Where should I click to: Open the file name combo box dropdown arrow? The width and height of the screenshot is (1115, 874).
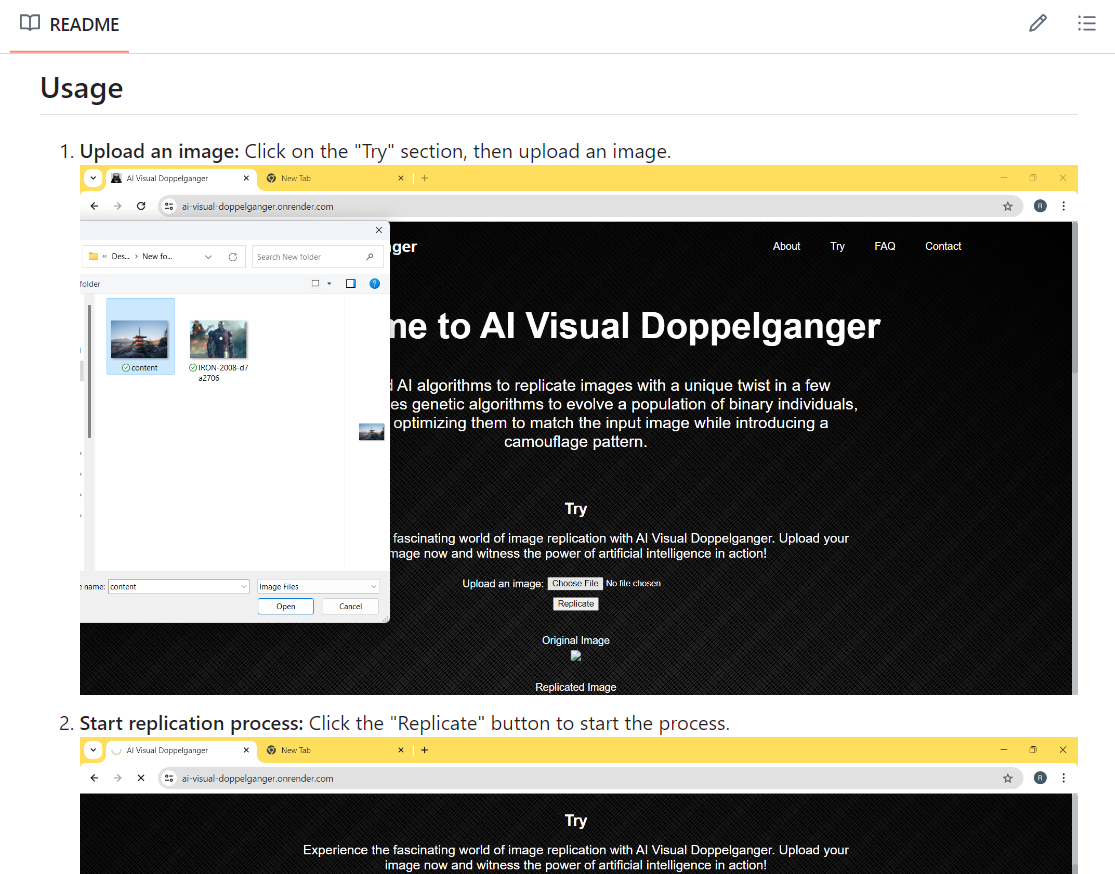tap(243, 587)
